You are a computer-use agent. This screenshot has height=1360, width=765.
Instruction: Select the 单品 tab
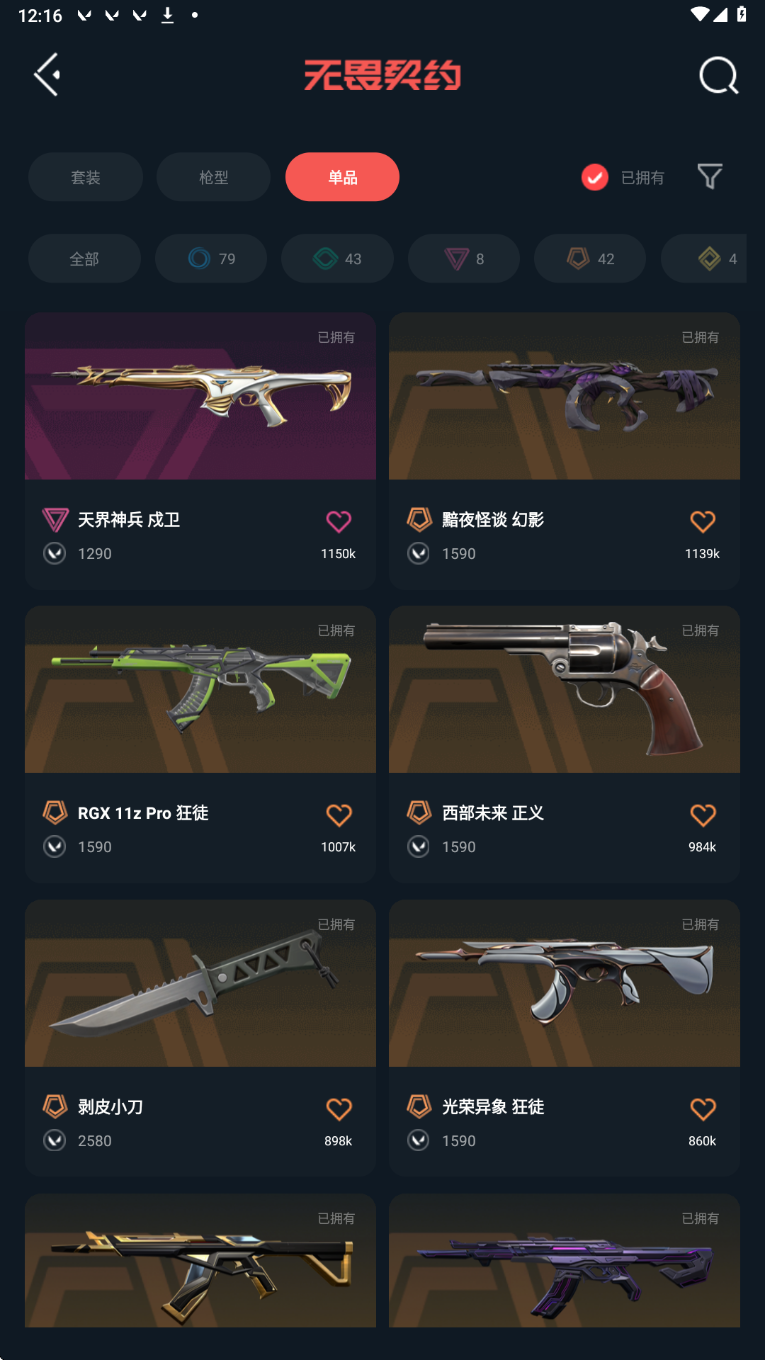342,177
